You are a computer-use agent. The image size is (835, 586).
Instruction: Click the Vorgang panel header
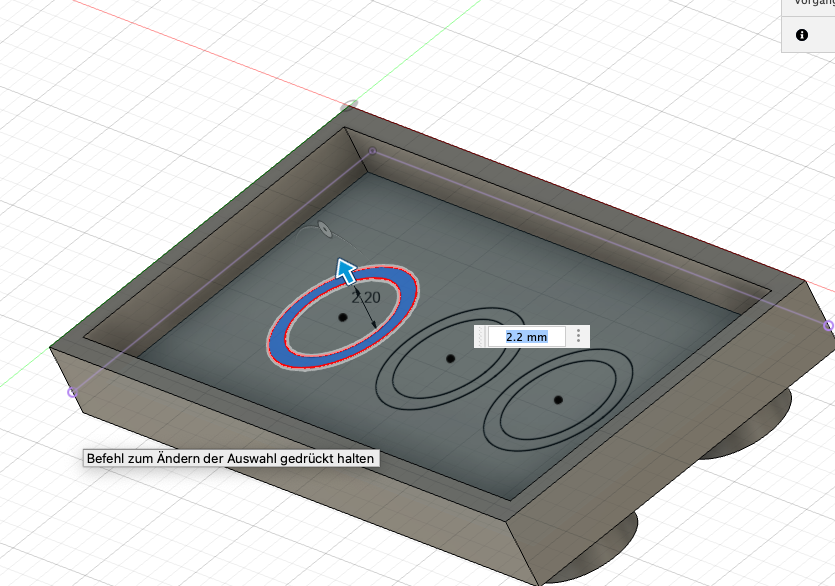[808, 5]
